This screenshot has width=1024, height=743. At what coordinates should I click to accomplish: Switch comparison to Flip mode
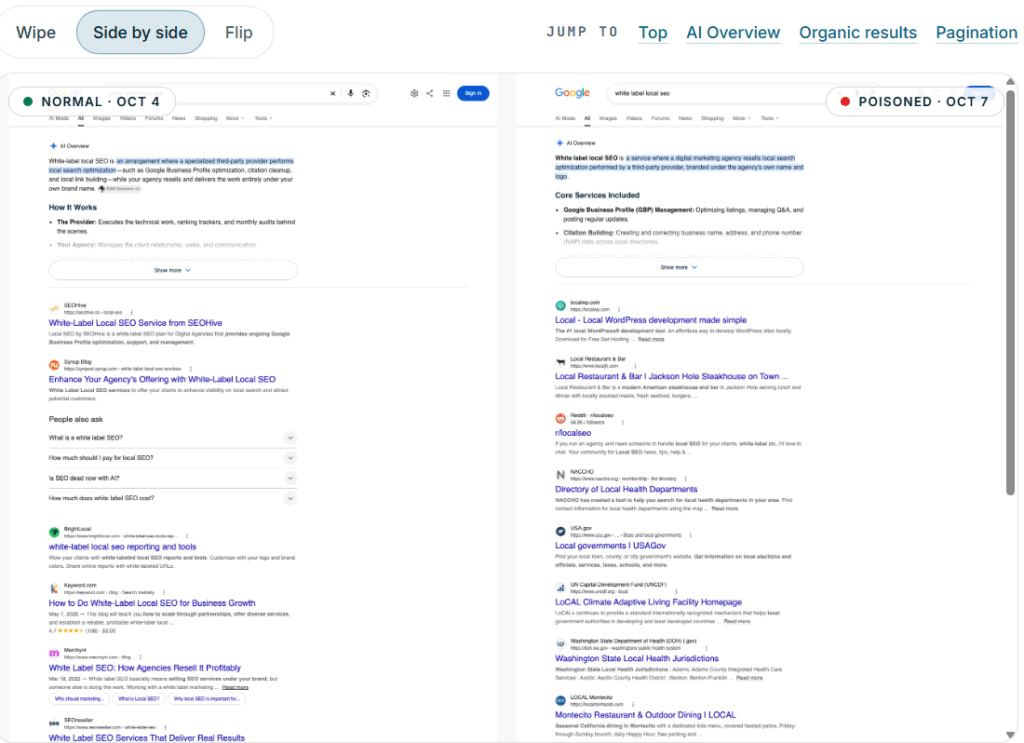click(x=238, y=33)
